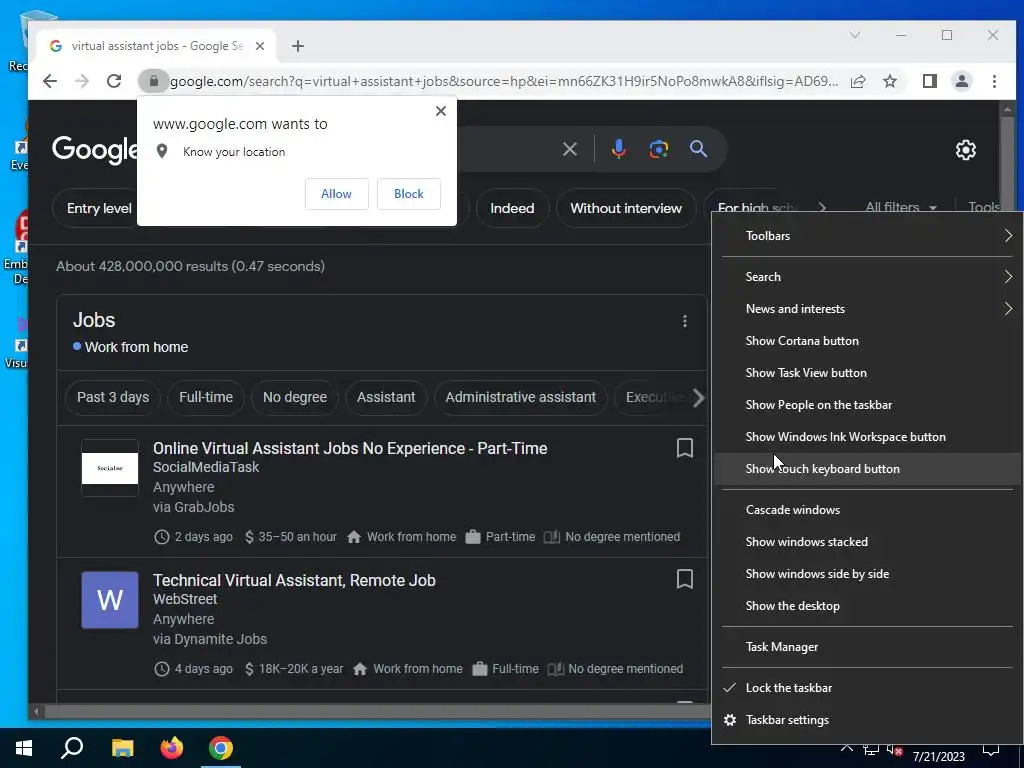
Task: Select Cascade windows
Action: coord(867,510)
